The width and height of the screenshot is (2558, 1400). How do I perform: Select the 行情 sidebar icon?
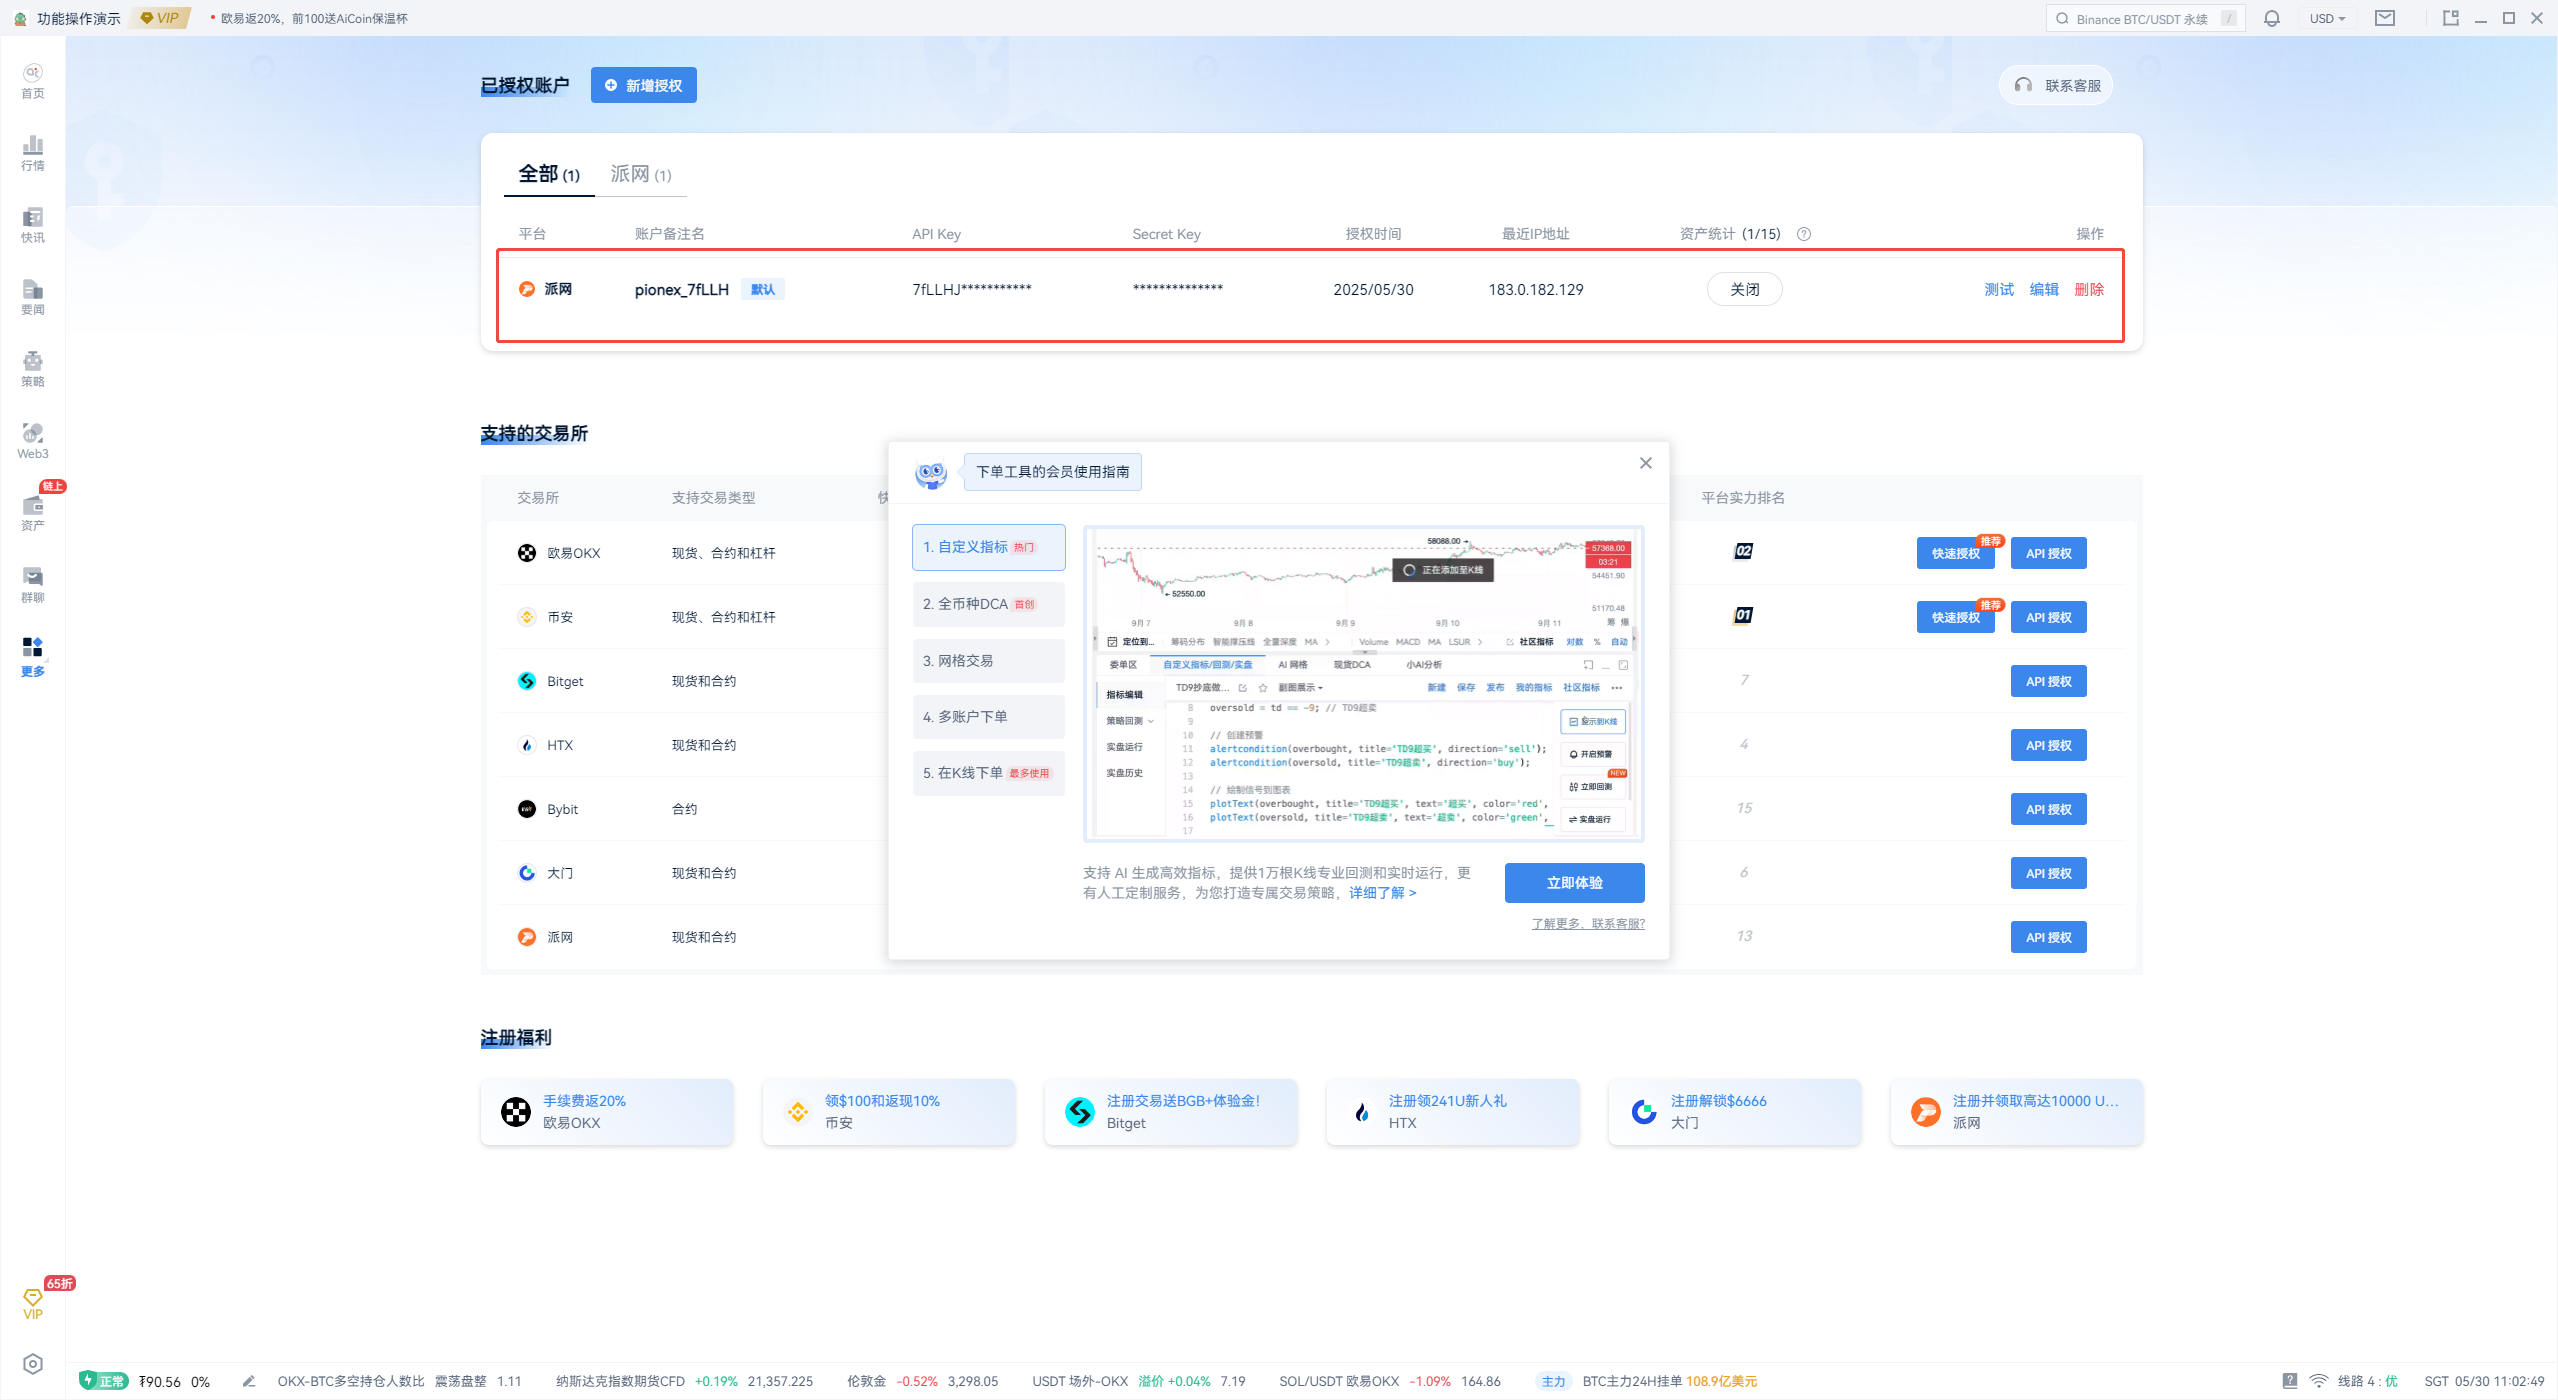click(x=31, y=152)
